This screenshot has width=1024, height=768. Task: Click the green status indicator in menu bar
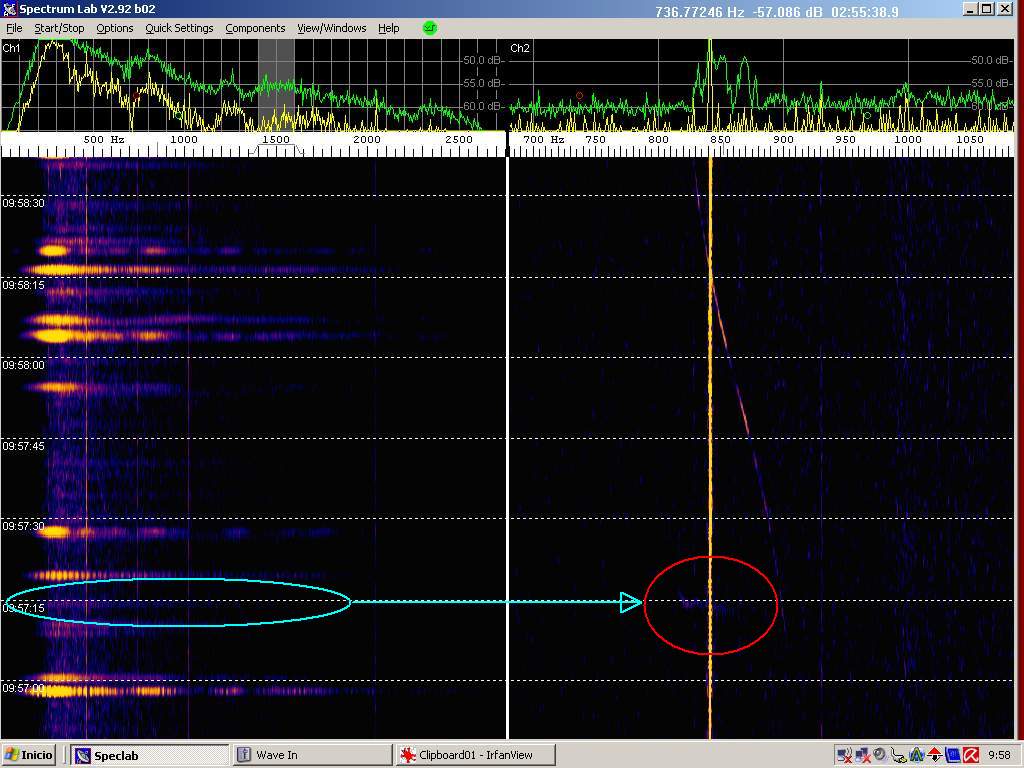point(430,28)
